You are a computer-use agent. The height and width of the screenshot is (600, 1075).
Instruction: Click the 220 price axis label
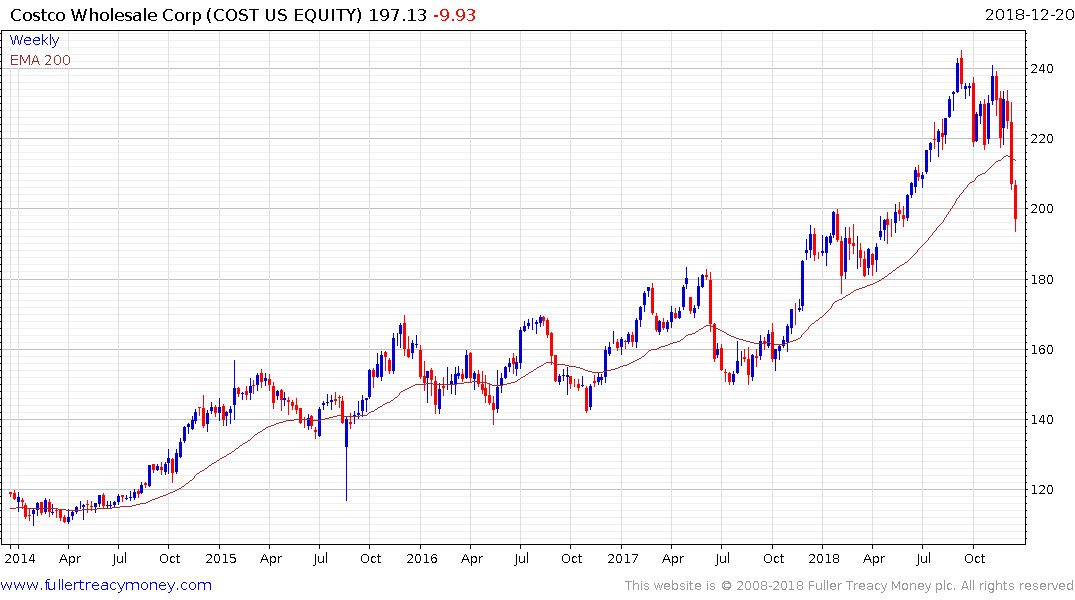(1042, 139)
